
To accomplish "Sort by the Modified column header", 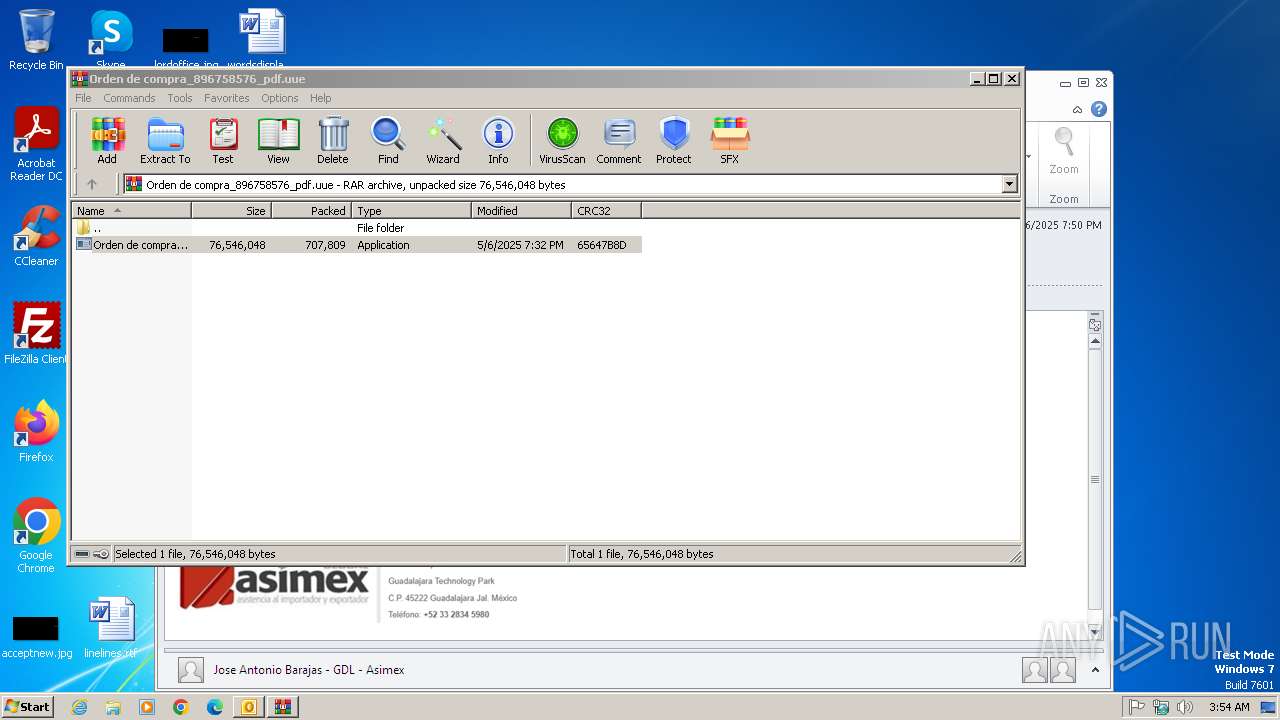I will click(x=521, y=211).
